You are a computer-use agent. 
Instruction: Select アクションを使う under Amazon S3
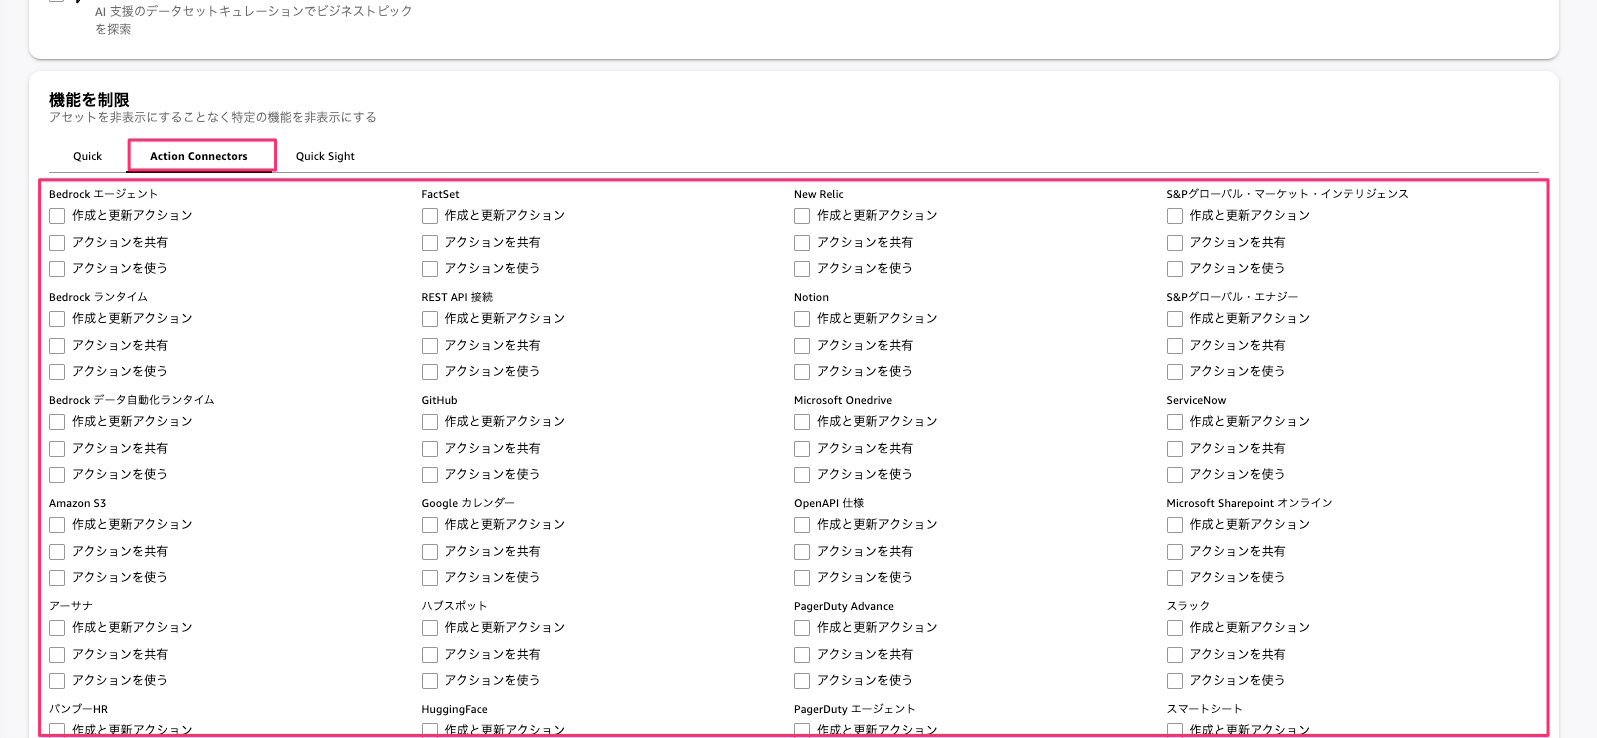point(57,578)
